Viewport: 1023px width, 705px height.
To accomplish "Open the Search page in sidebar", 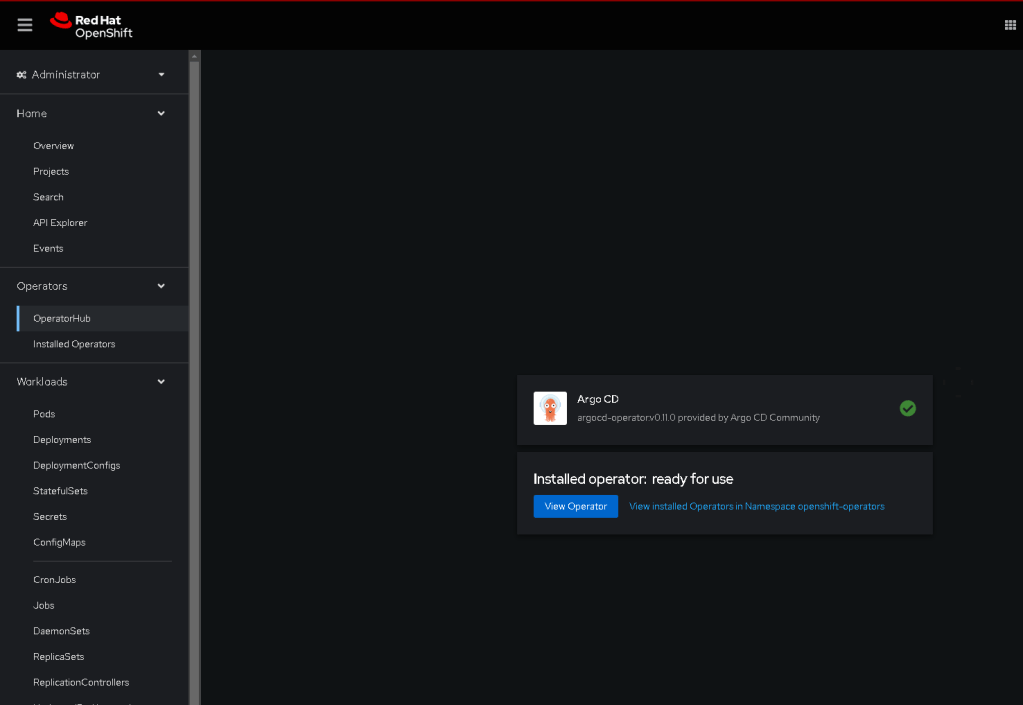I will (x=48, y=197).
